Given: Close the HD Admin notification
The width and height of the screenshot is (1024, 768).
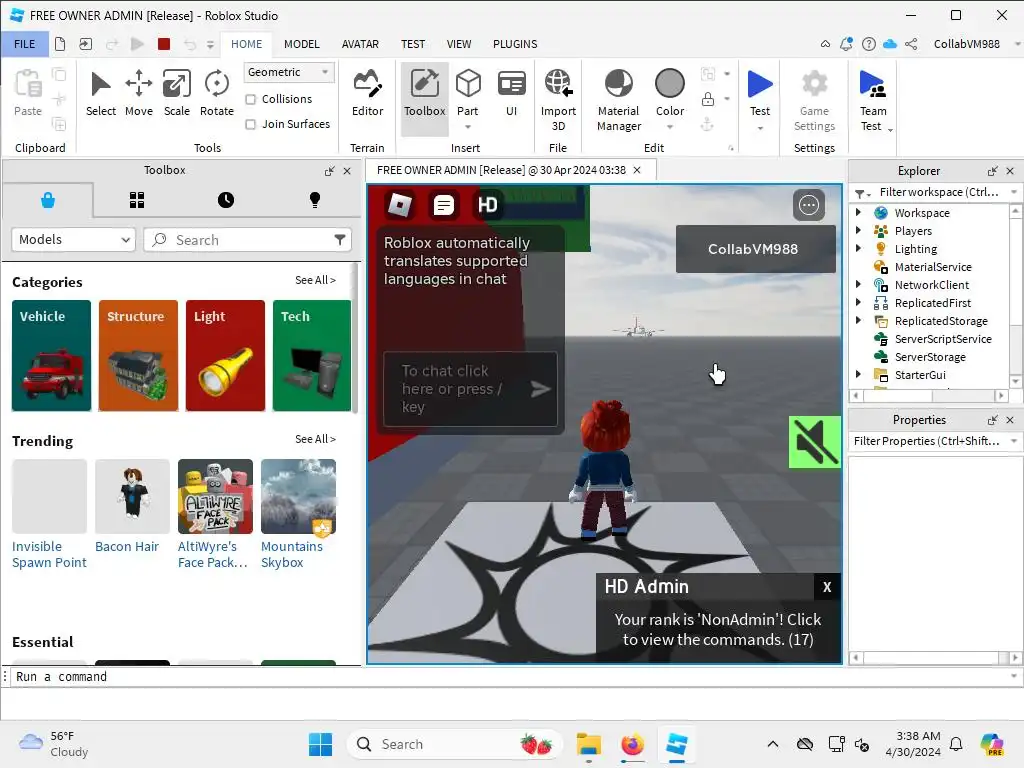Looking at the screenshot, I should (x=827, y=586).
